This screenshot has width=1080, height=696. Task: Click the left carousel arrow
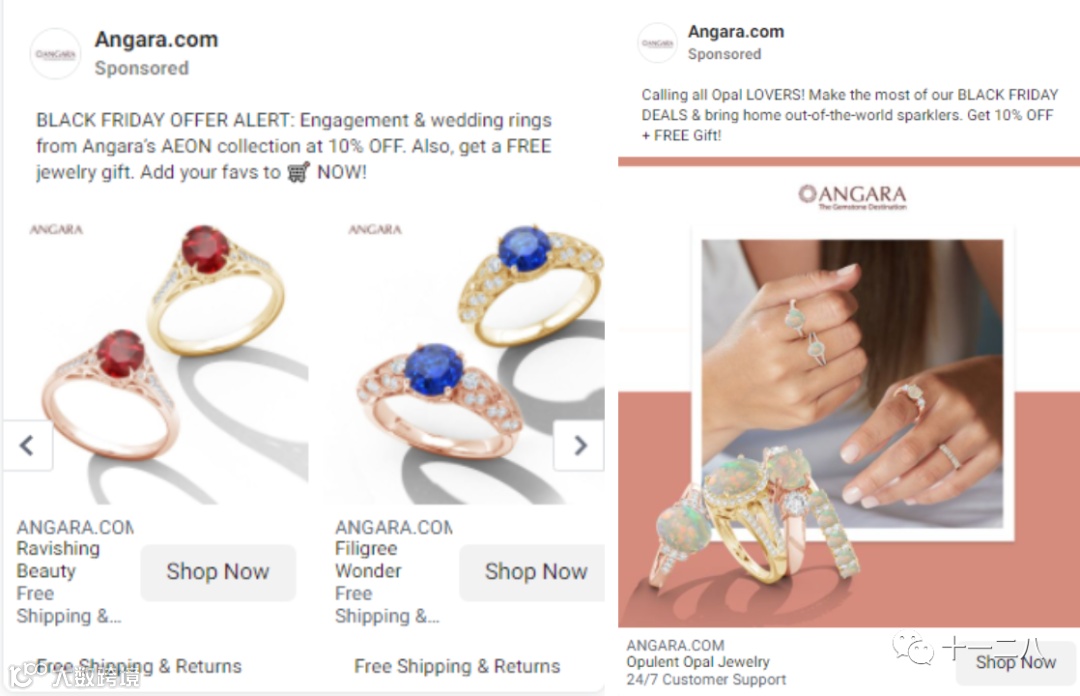(x=28, y=445)
